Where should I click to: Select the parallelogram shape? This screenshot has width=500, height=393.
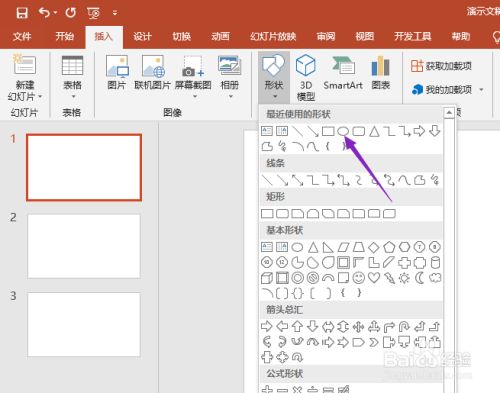tap(343, 247)
